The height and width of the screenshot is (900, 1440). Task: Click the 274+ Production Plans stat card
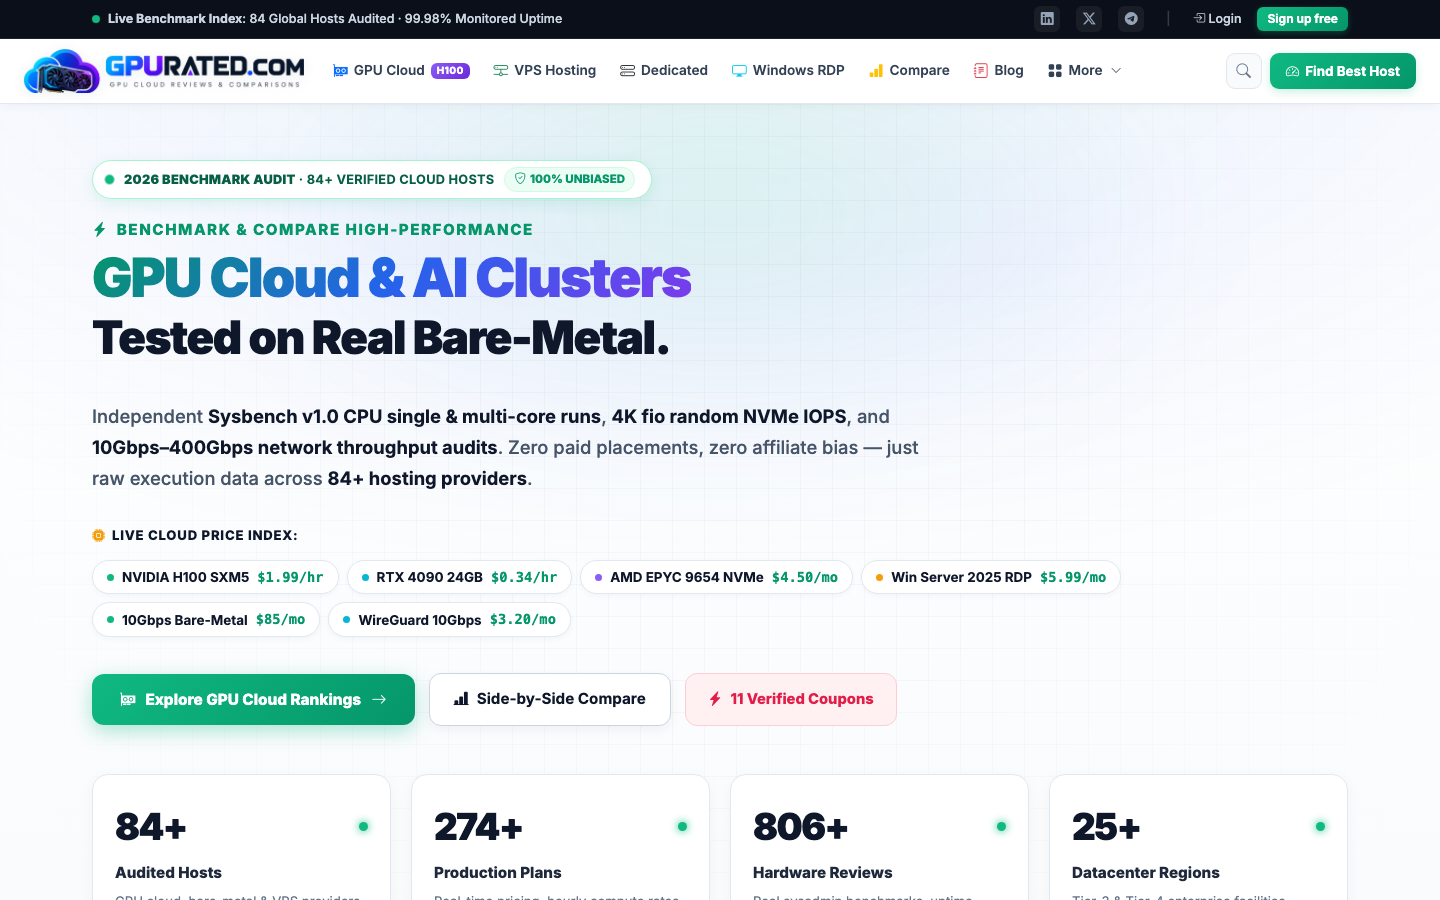[560, 838]
